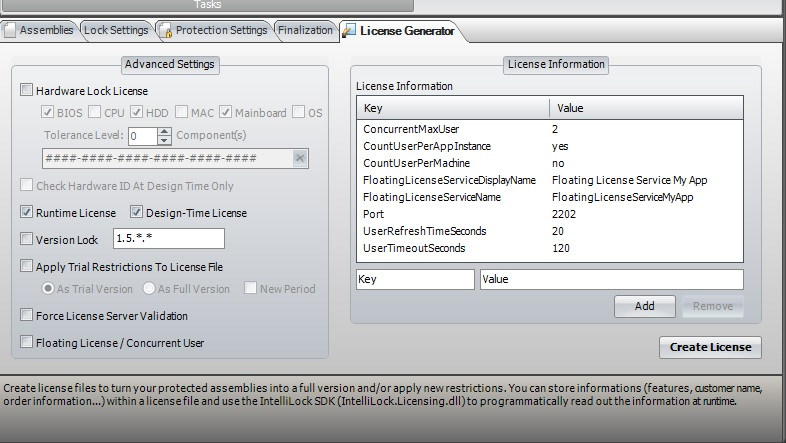
Task: Tick the Version Lock checkbox
Action: [27, 240]
